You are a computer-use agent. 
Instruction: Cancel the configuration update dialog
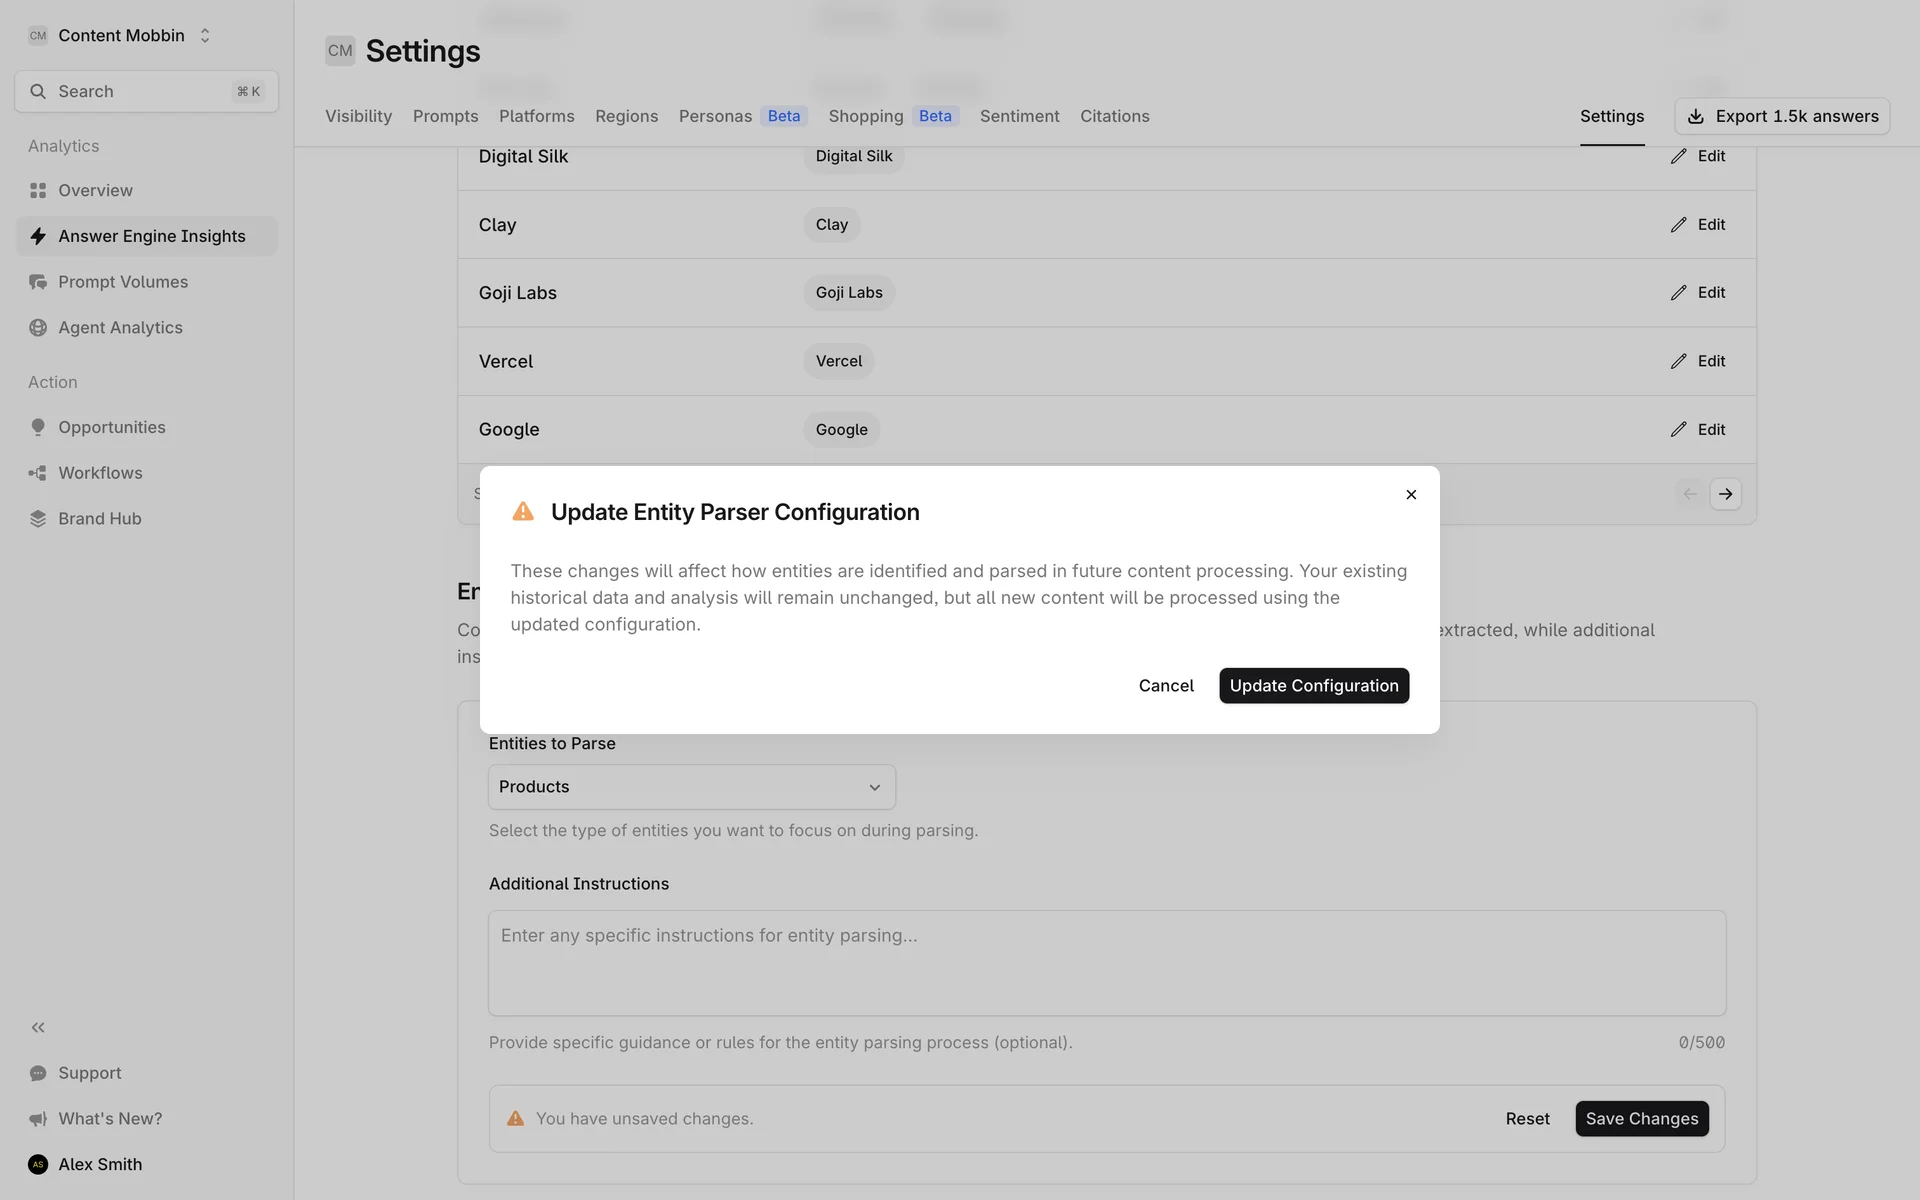(x=1166, y=686)
